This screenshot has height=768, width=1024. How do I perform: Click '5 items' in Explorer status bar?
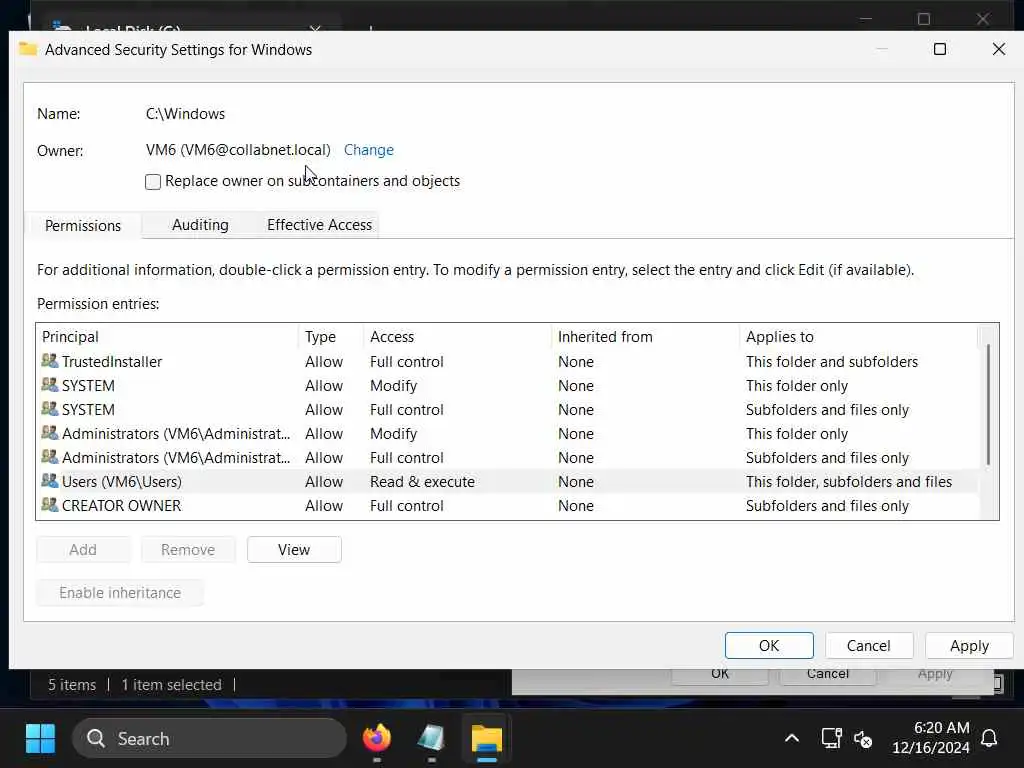coord(72,684)
